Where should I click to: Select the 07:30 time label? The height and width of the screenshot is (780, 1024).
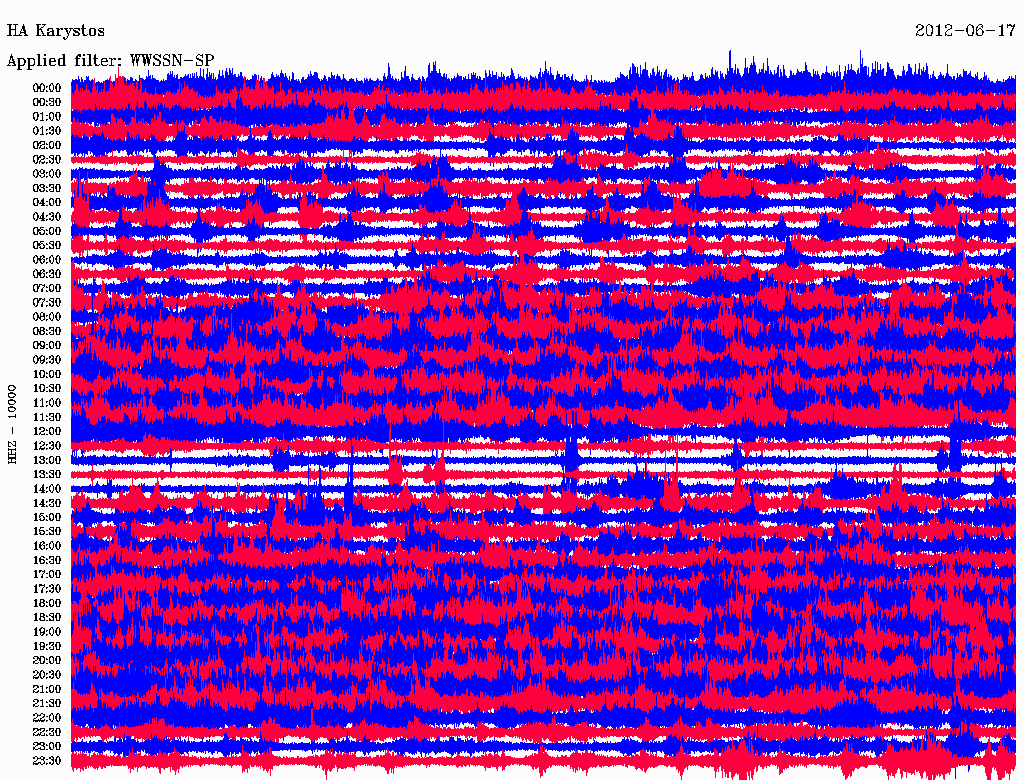(47, 302)
